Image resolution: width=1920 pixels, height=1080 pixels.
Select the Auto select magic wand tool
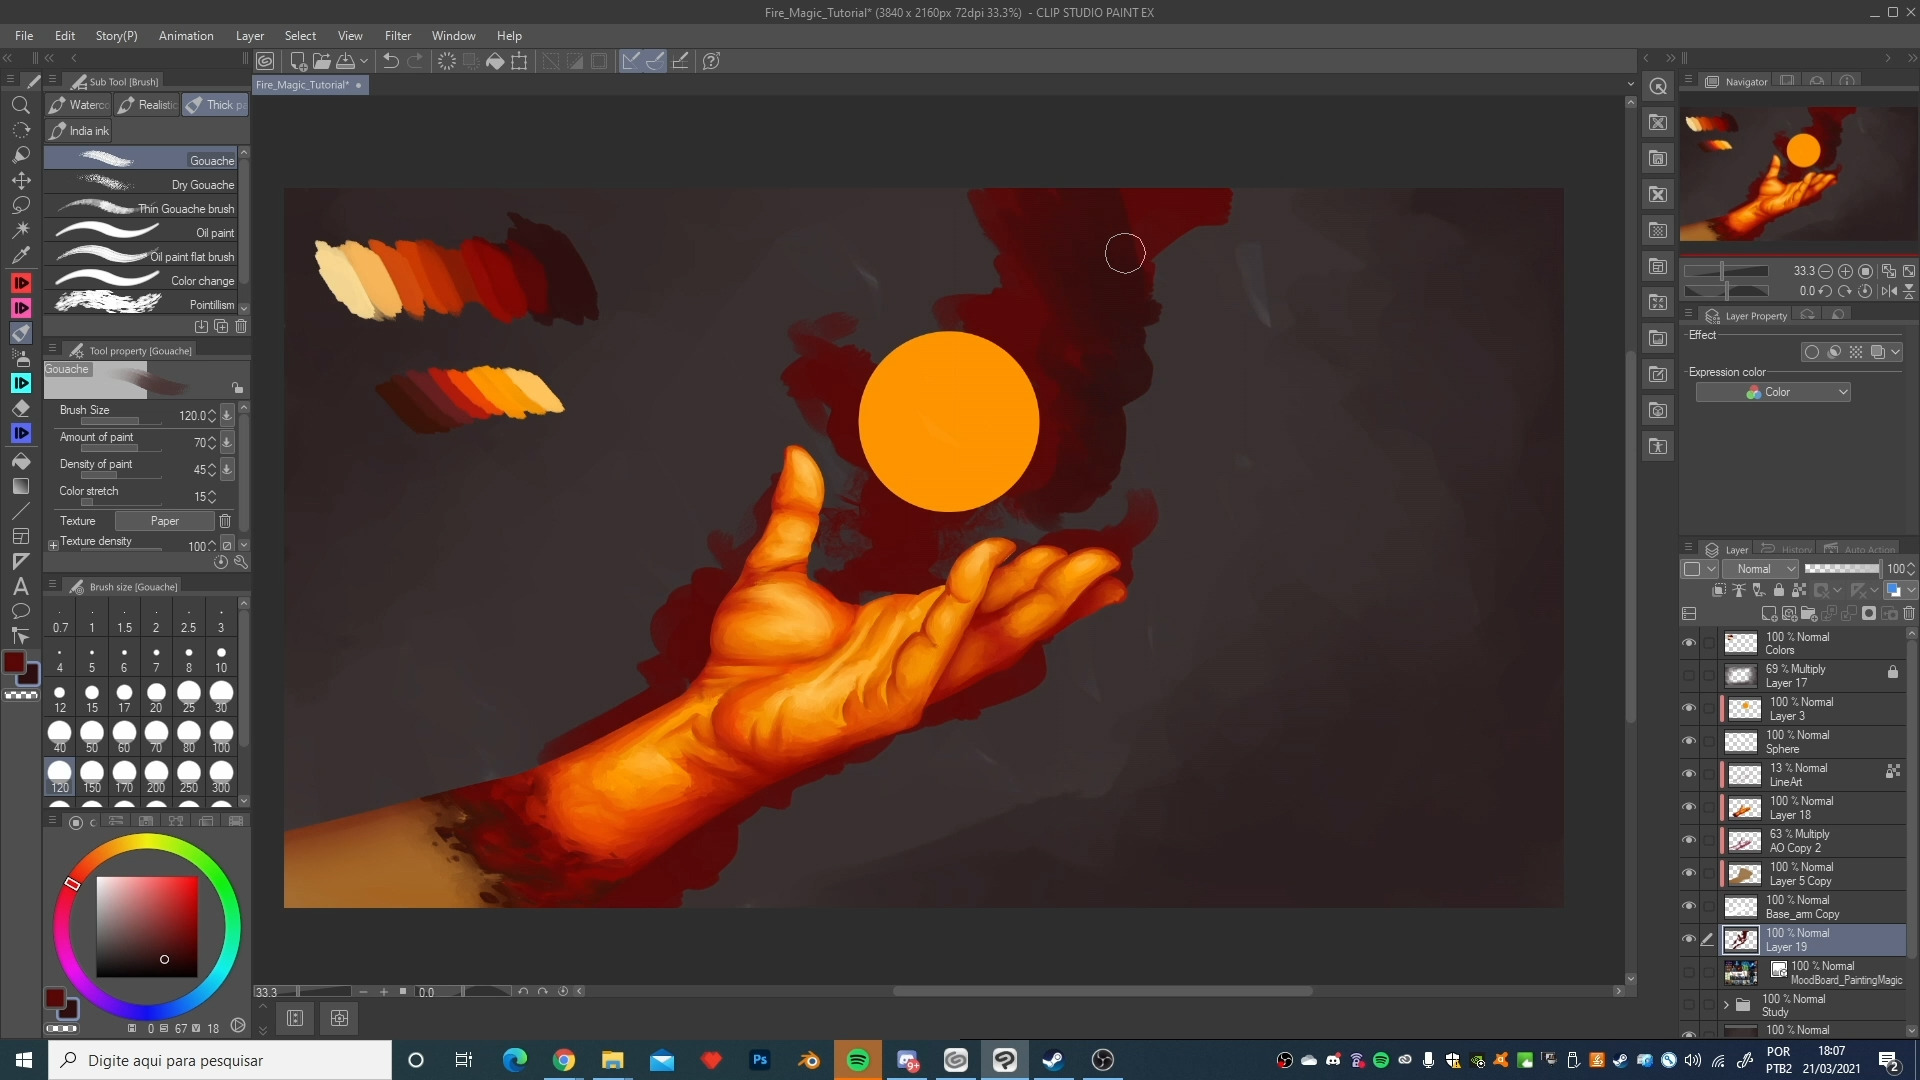pyautogui.click(x=21, y=229)
